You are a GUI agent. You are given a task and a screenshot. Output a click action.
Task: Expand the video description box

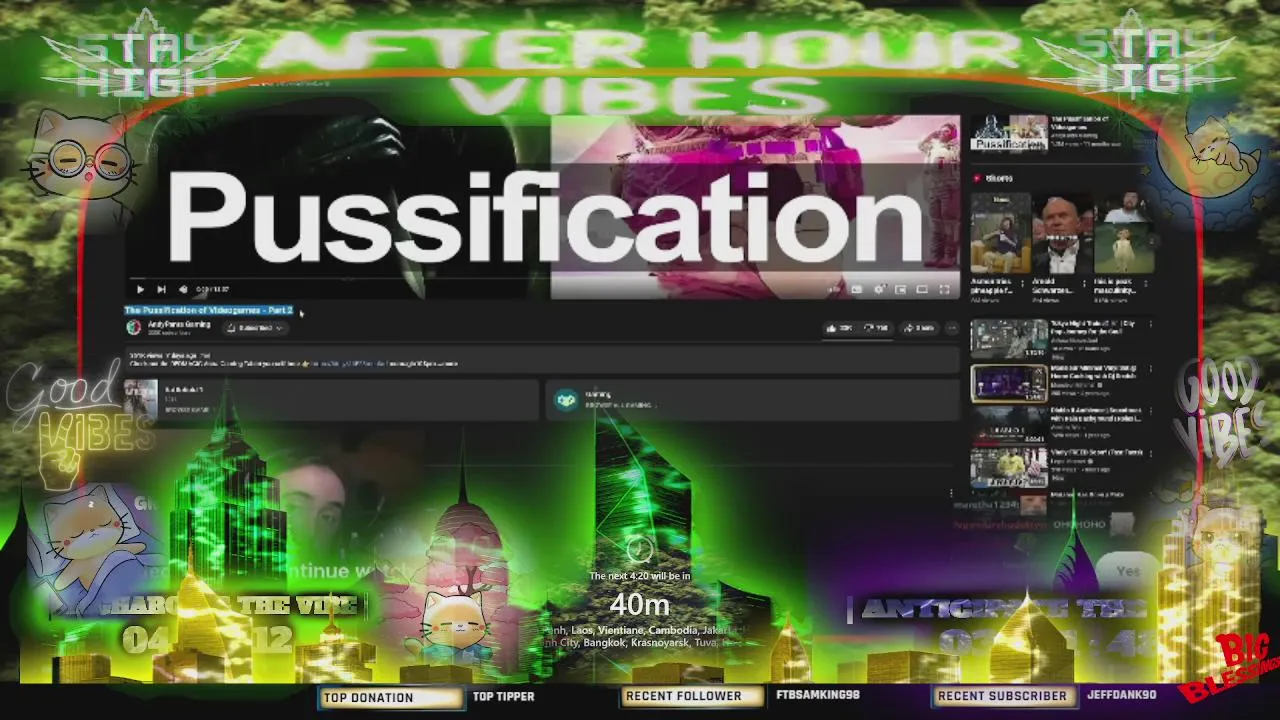[540, 359]
